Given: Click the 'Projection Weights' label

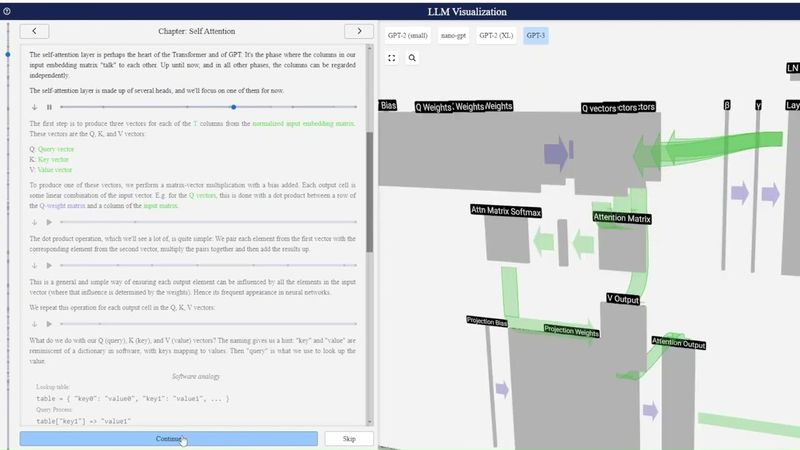Looking at the screenshot, I should tap(571, 331).
